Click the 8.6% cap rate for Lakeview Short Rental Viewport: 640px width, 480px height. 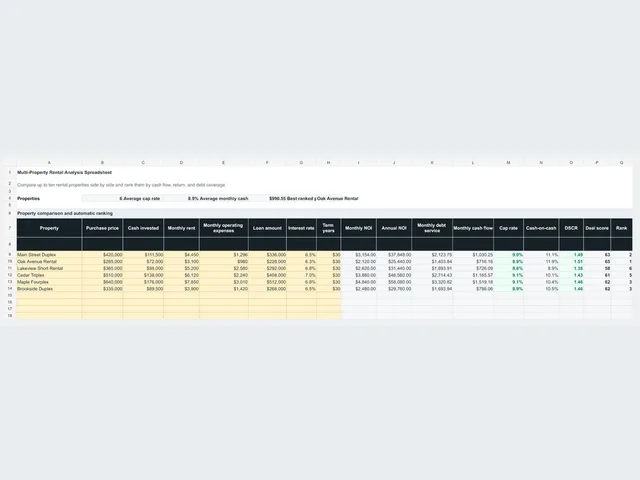click(509, 269)
